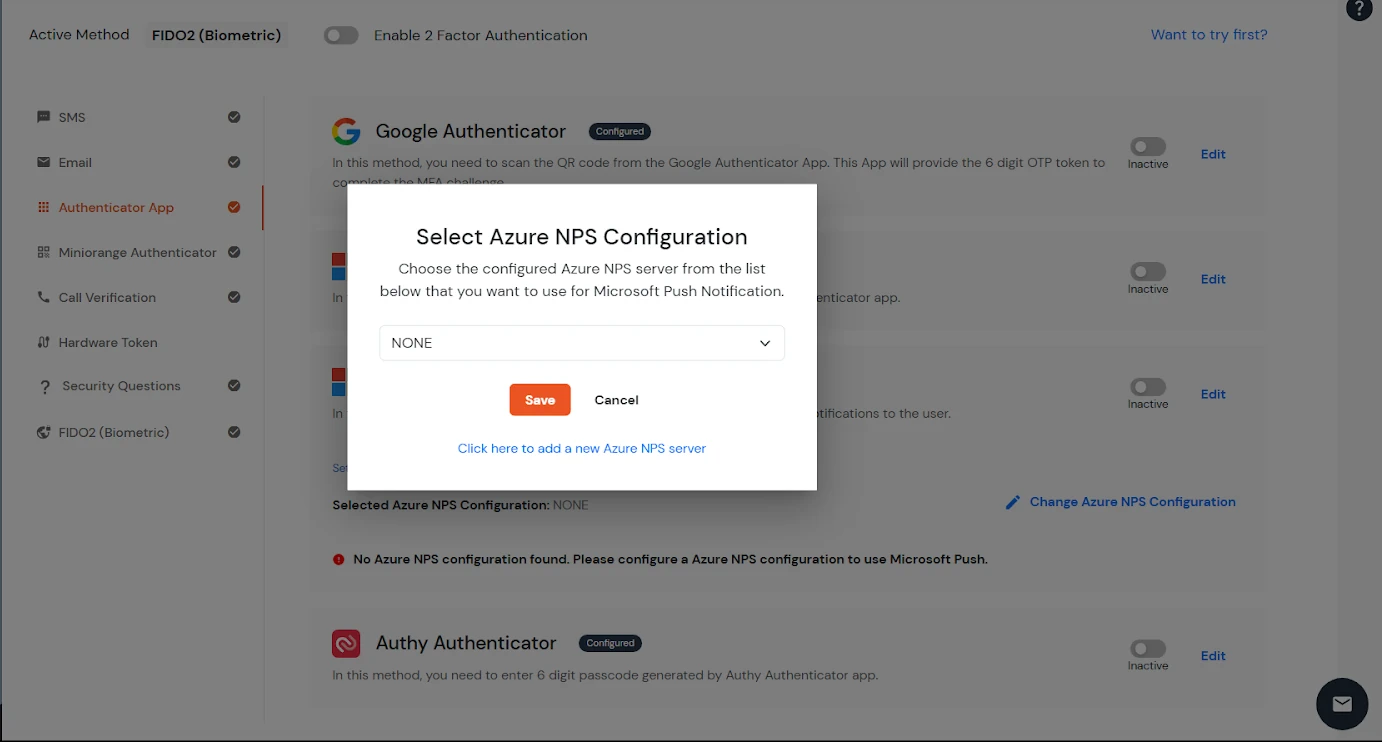
Task: Click the help question mark icon
Action: click(x=1358, y=10)
